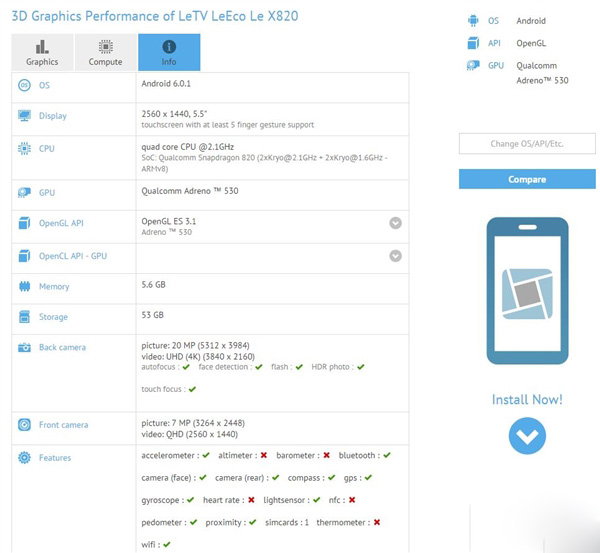Switch to the Graphics tab
The image size is (600, 553).
coord(42,52)
